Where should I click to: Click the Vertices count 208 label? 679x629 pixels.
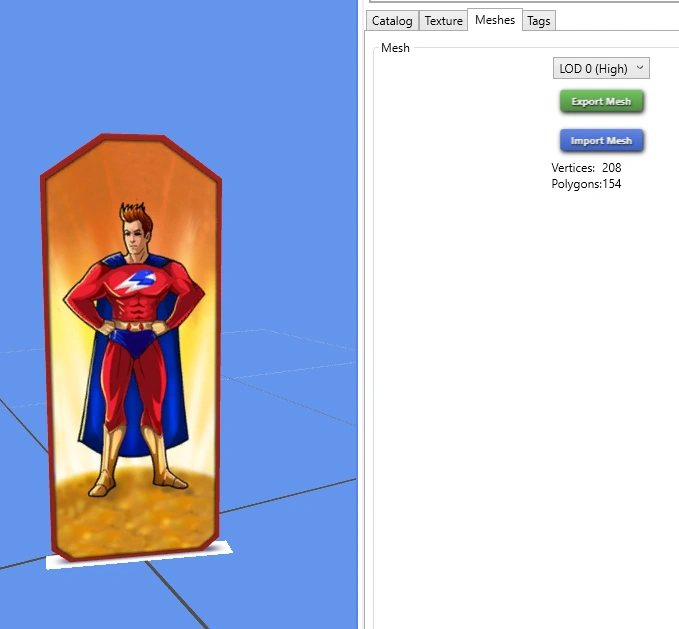click(586, 168)
